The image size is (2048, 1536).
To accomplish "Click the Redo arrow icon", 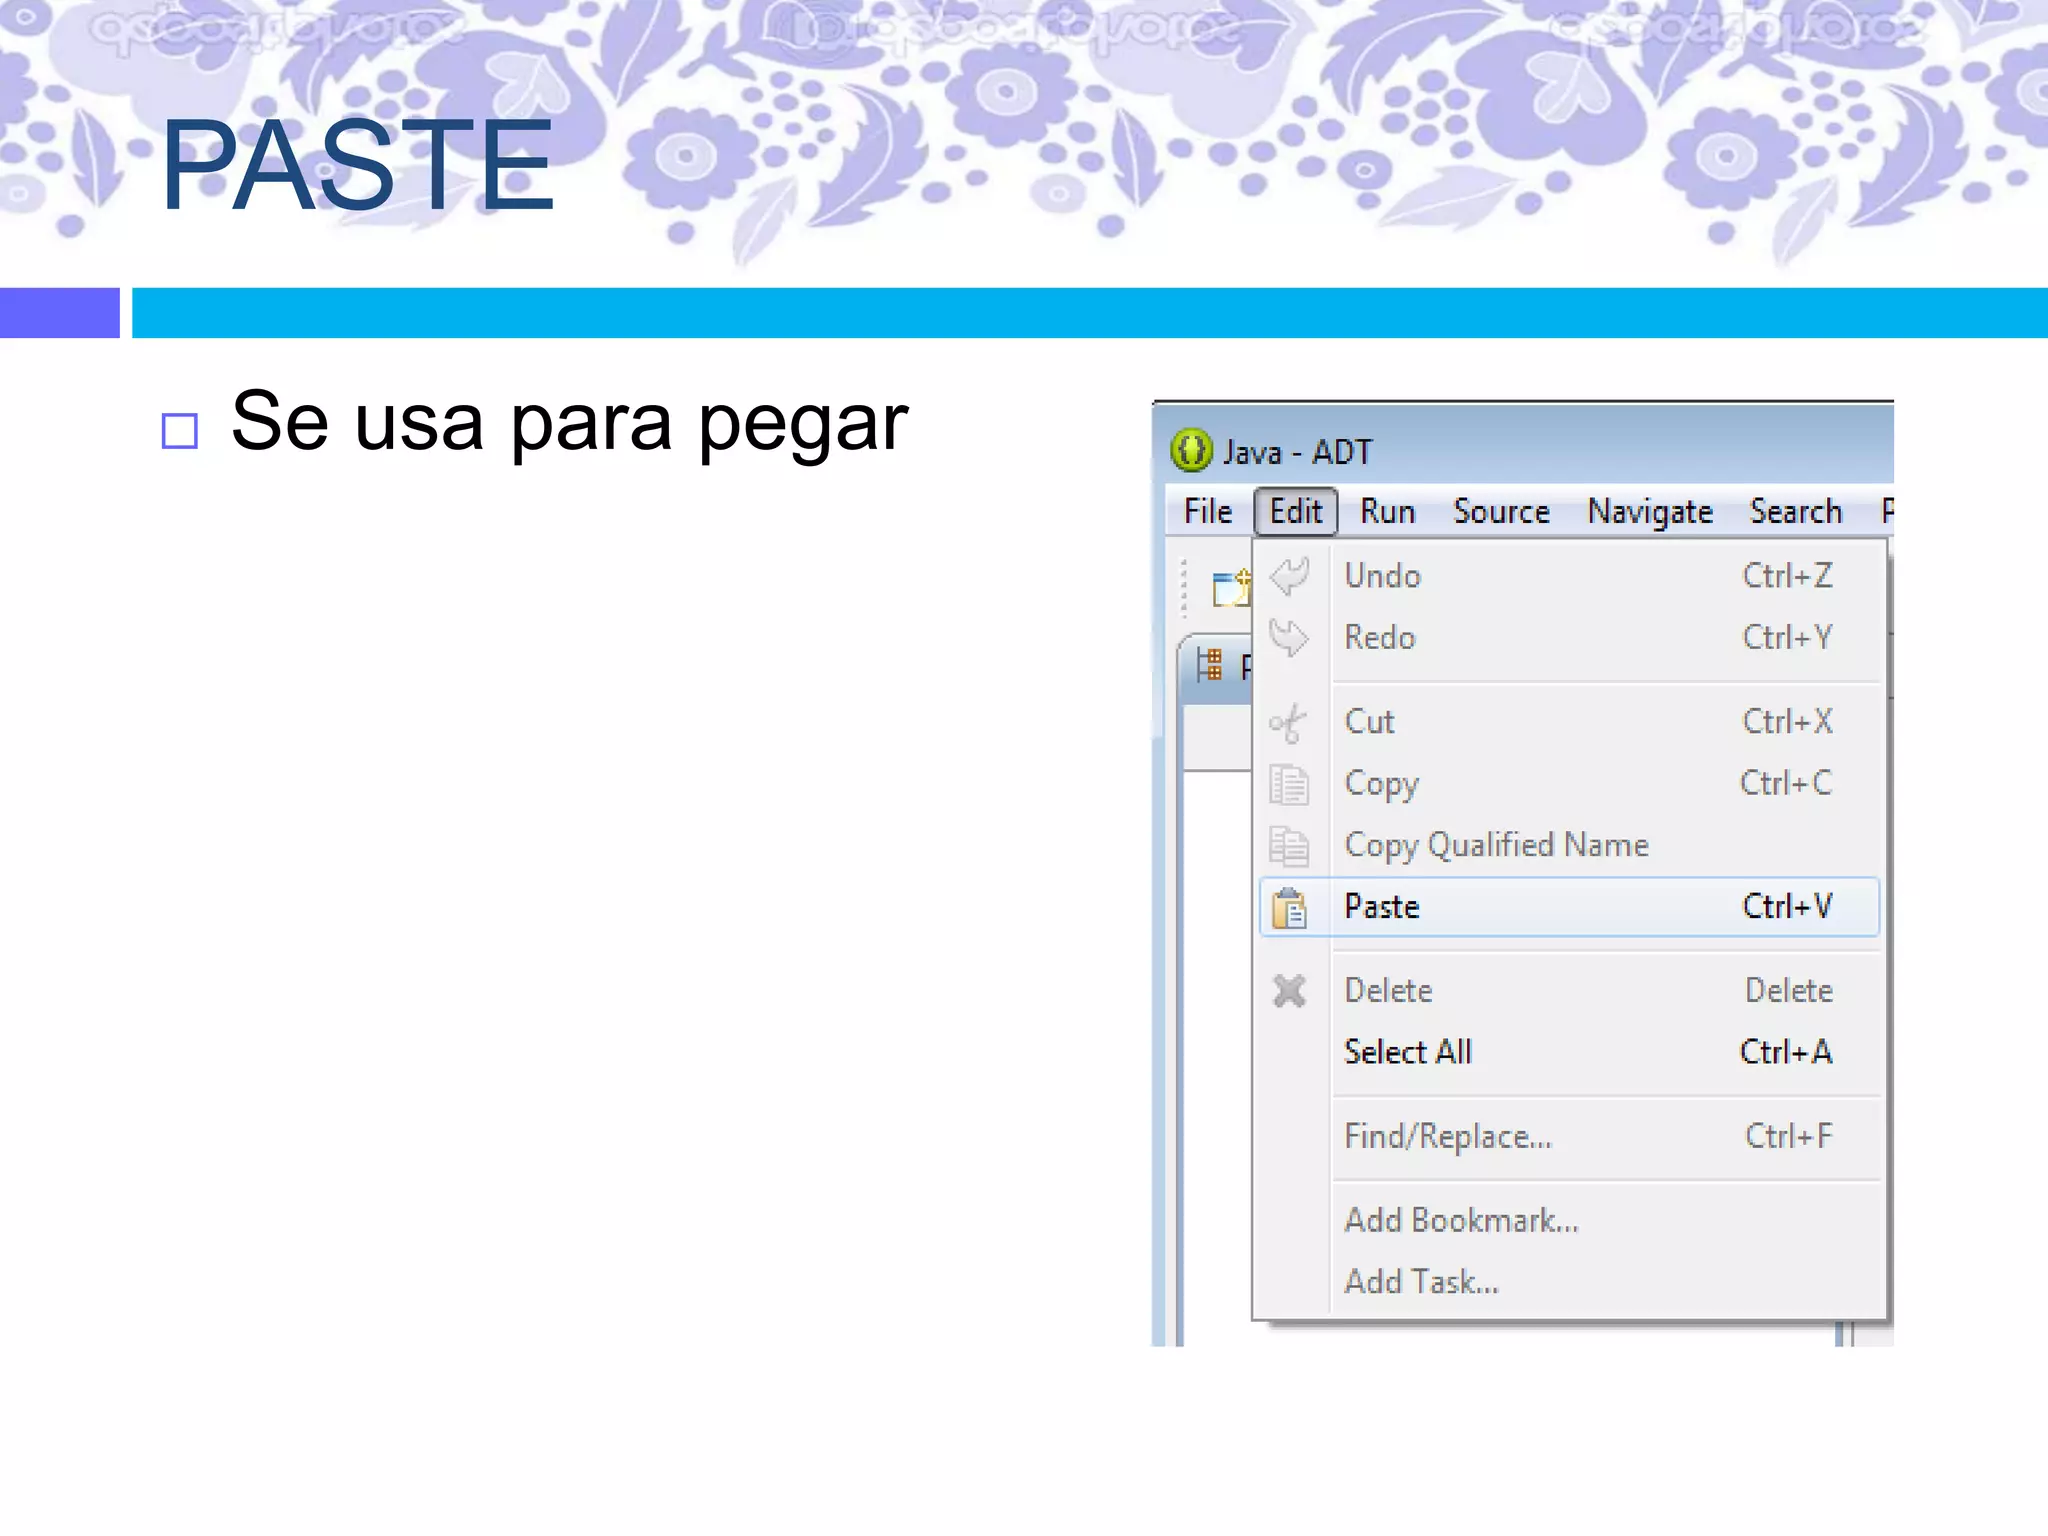I will 1289,637.
